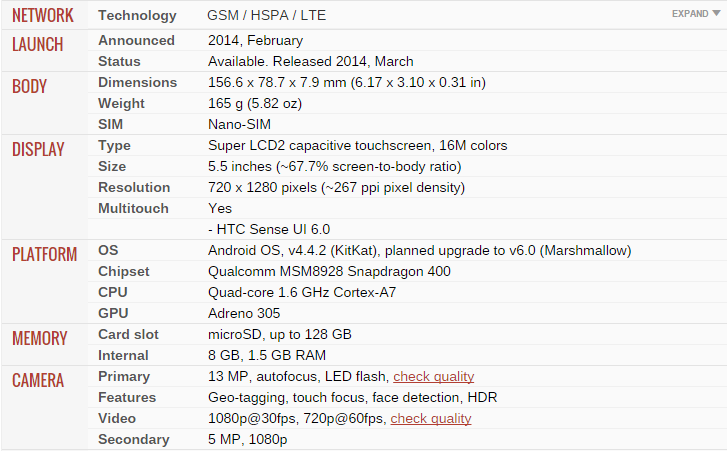
Task: Select the Multitouch spec label
Action: (133, 209)
